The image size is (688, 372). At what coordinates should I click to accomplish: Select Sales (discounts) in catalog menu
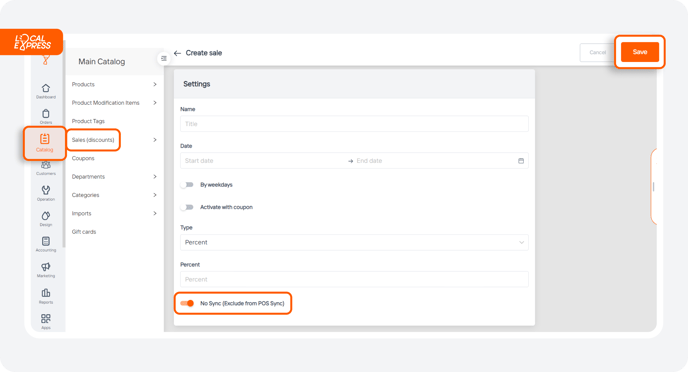[x=93, y=140]
